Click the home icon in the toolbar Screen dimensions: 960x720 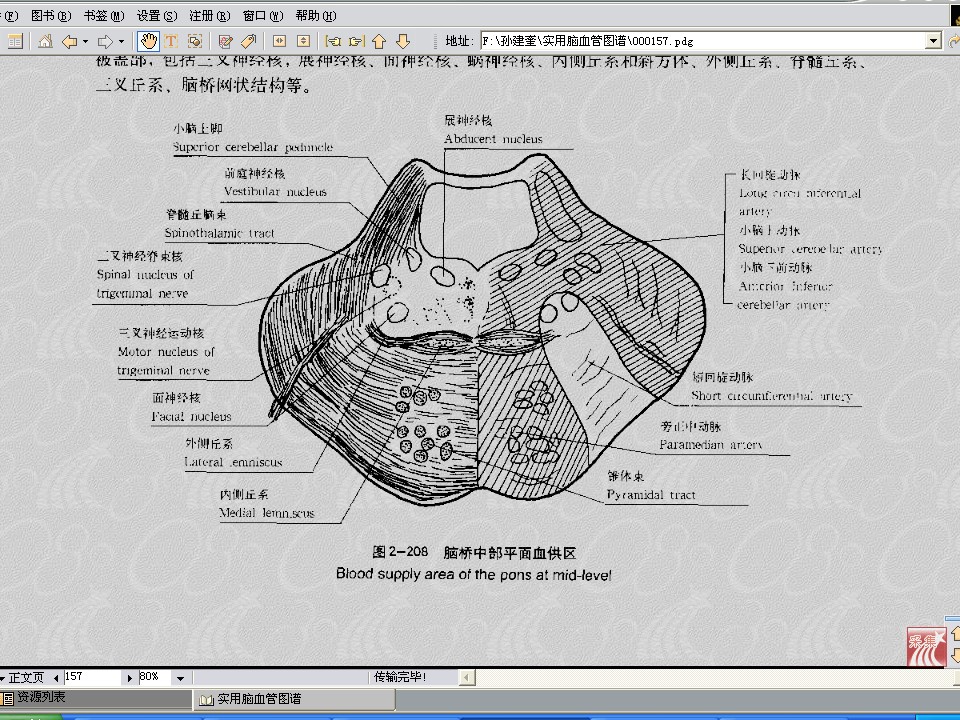[x=46, y=41]
